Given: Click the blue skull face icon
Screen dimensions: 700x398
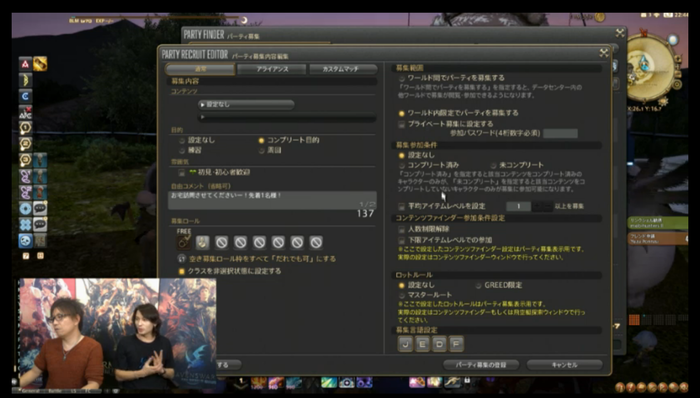Looking at the screenshot, I should click(25, 240).
